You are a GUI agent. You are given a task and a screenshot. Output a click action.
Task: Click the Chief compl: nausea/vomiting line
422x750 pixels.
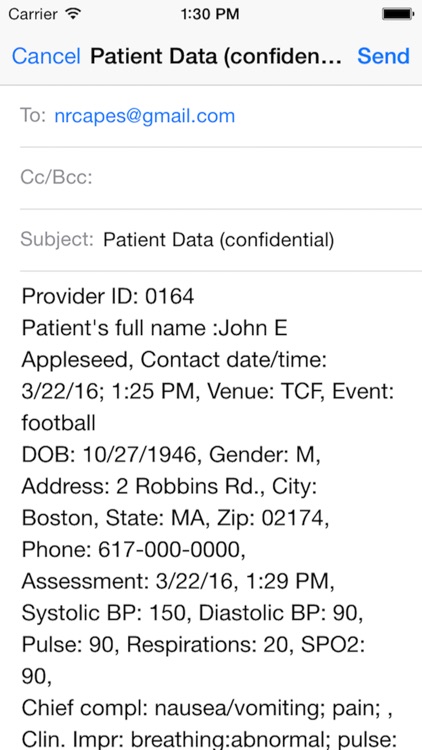(x=207, y=709)
